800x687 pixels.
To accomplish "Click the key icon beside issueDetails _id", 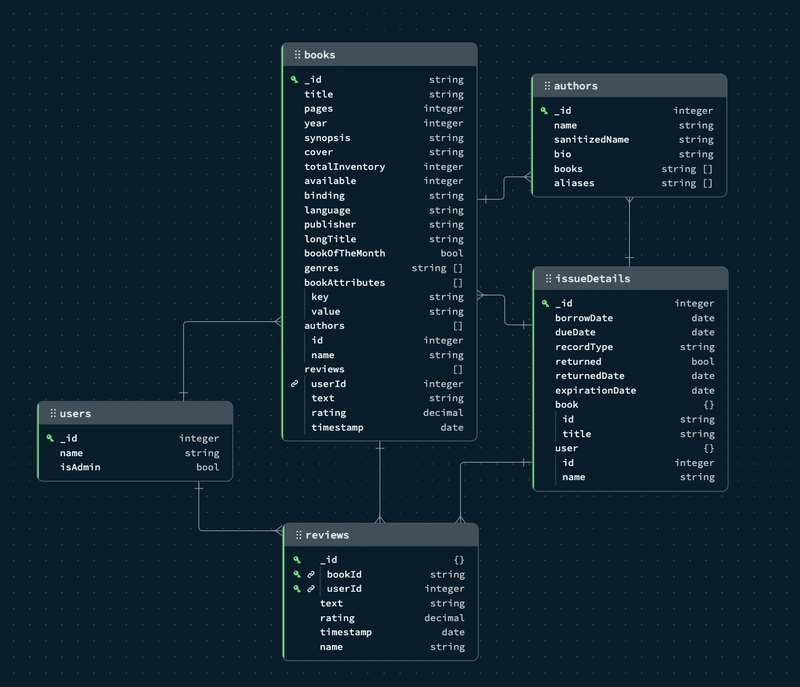I will 545,303.
